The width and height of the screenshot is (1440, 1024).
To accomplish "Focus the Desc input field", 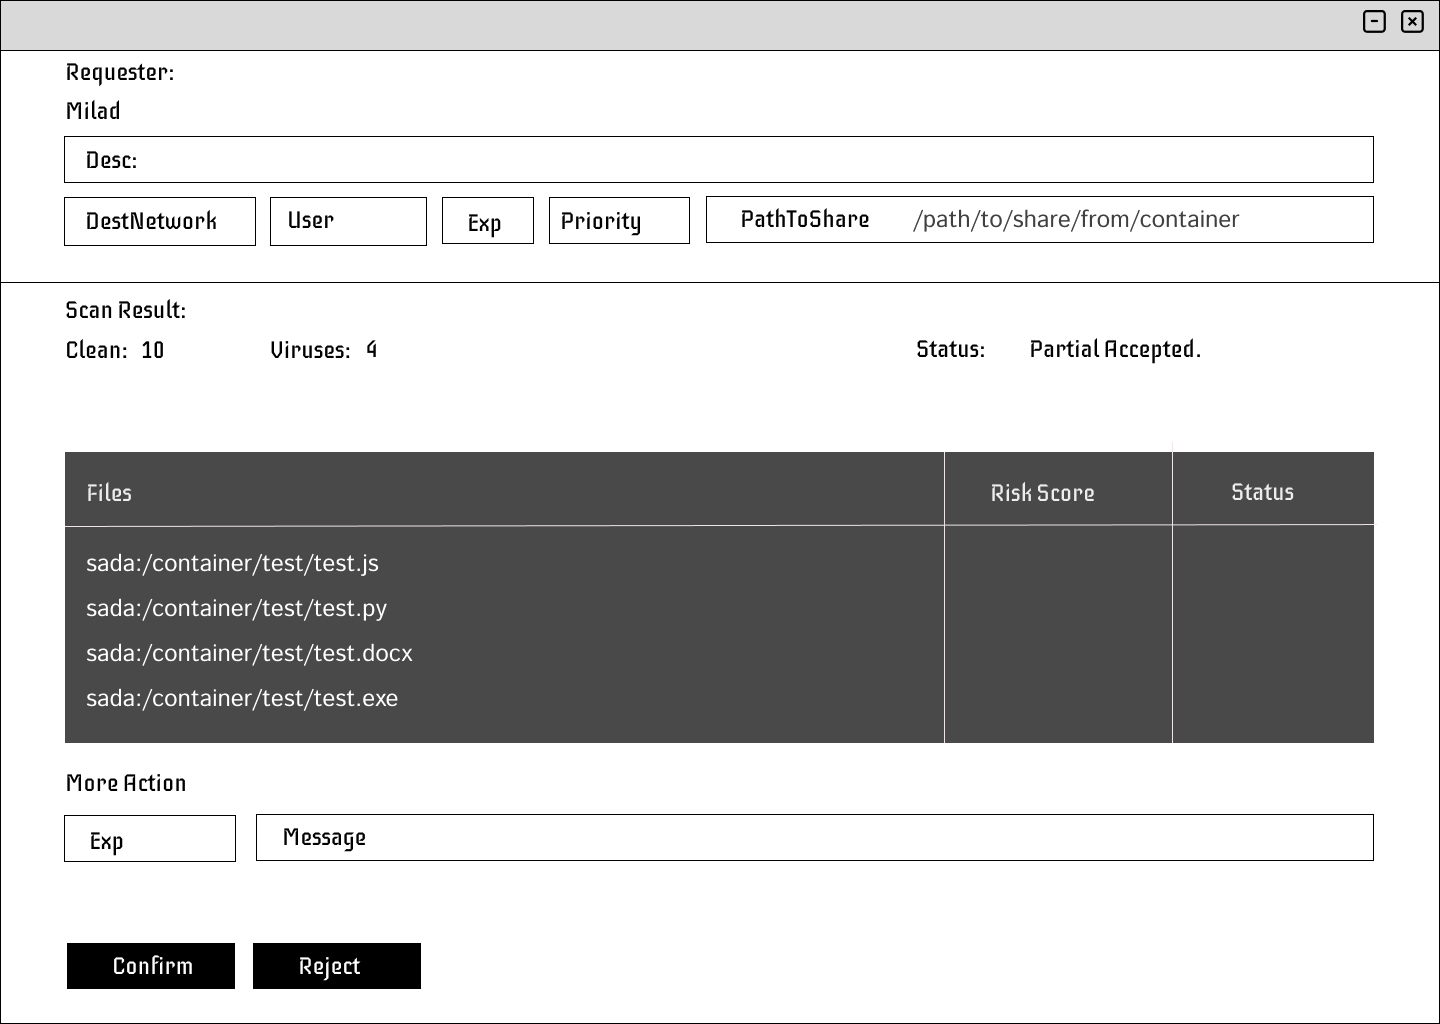I will [x=718, y=160].
